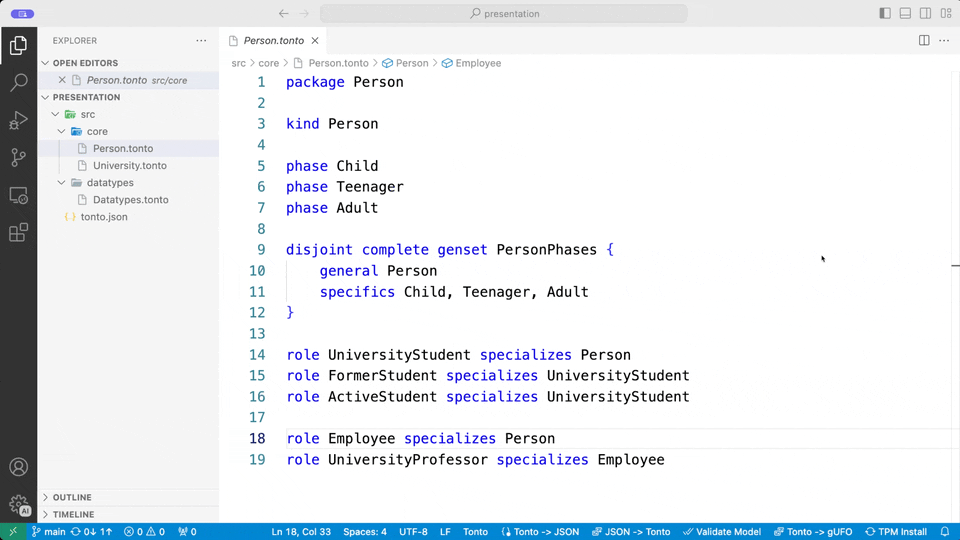The width and height of the screenshot is (960, 540).
Task: Click the Explorer panel title
Action: [x=75, y=40]
